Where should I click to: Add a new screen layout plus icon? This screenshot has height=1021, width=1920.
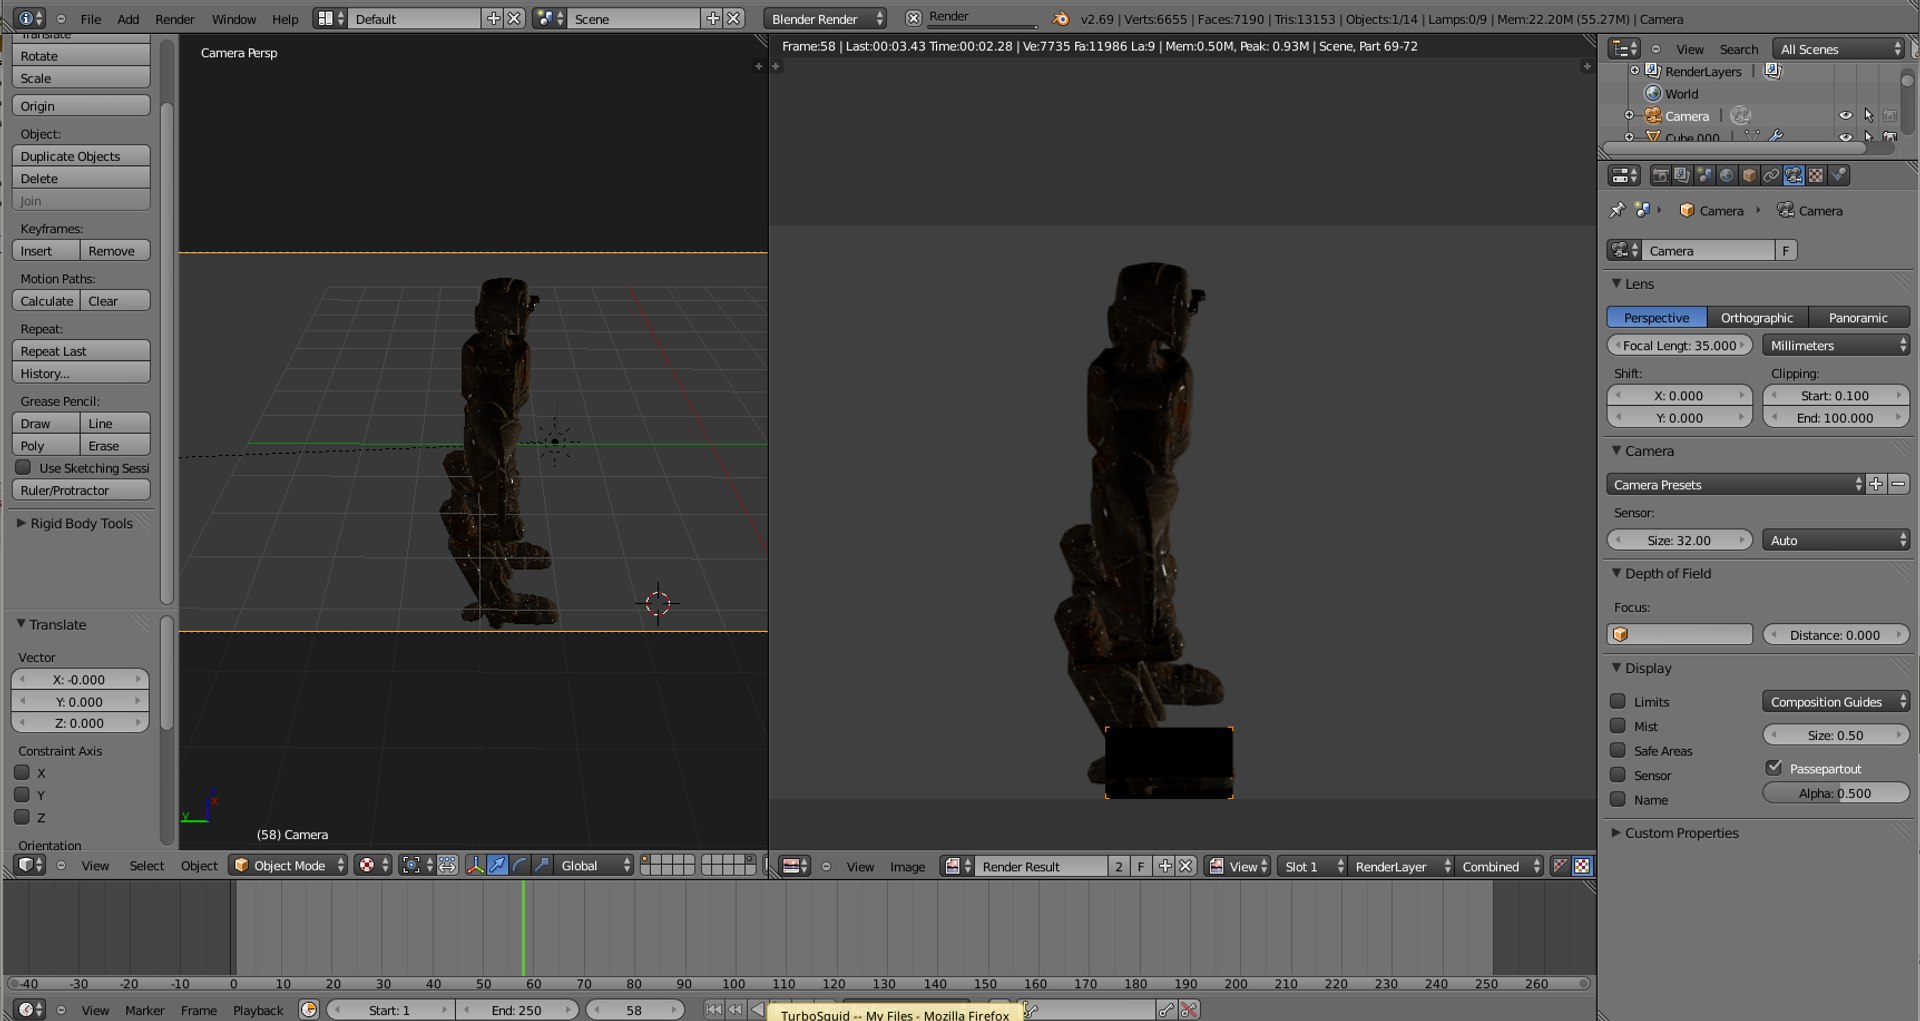point(493,18)
